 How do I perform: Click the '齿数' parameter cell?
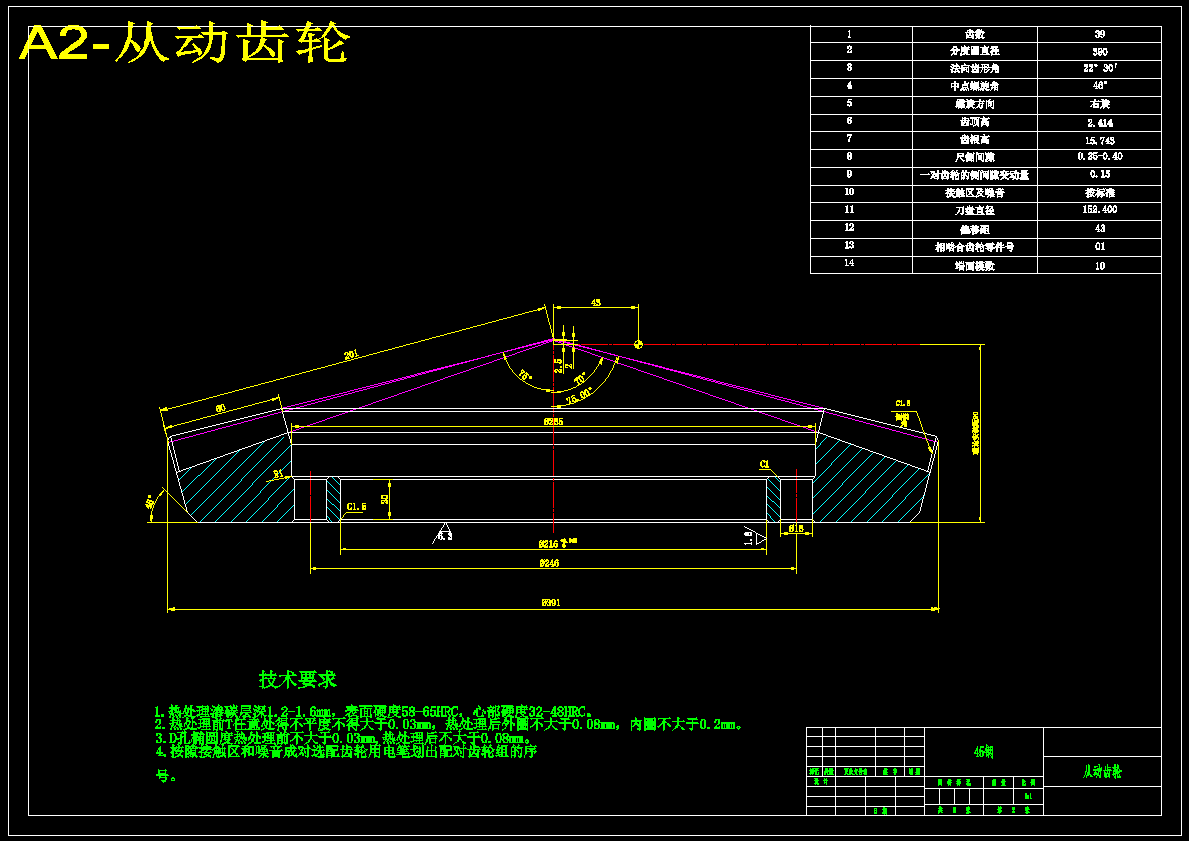click(x=974, y=34)
